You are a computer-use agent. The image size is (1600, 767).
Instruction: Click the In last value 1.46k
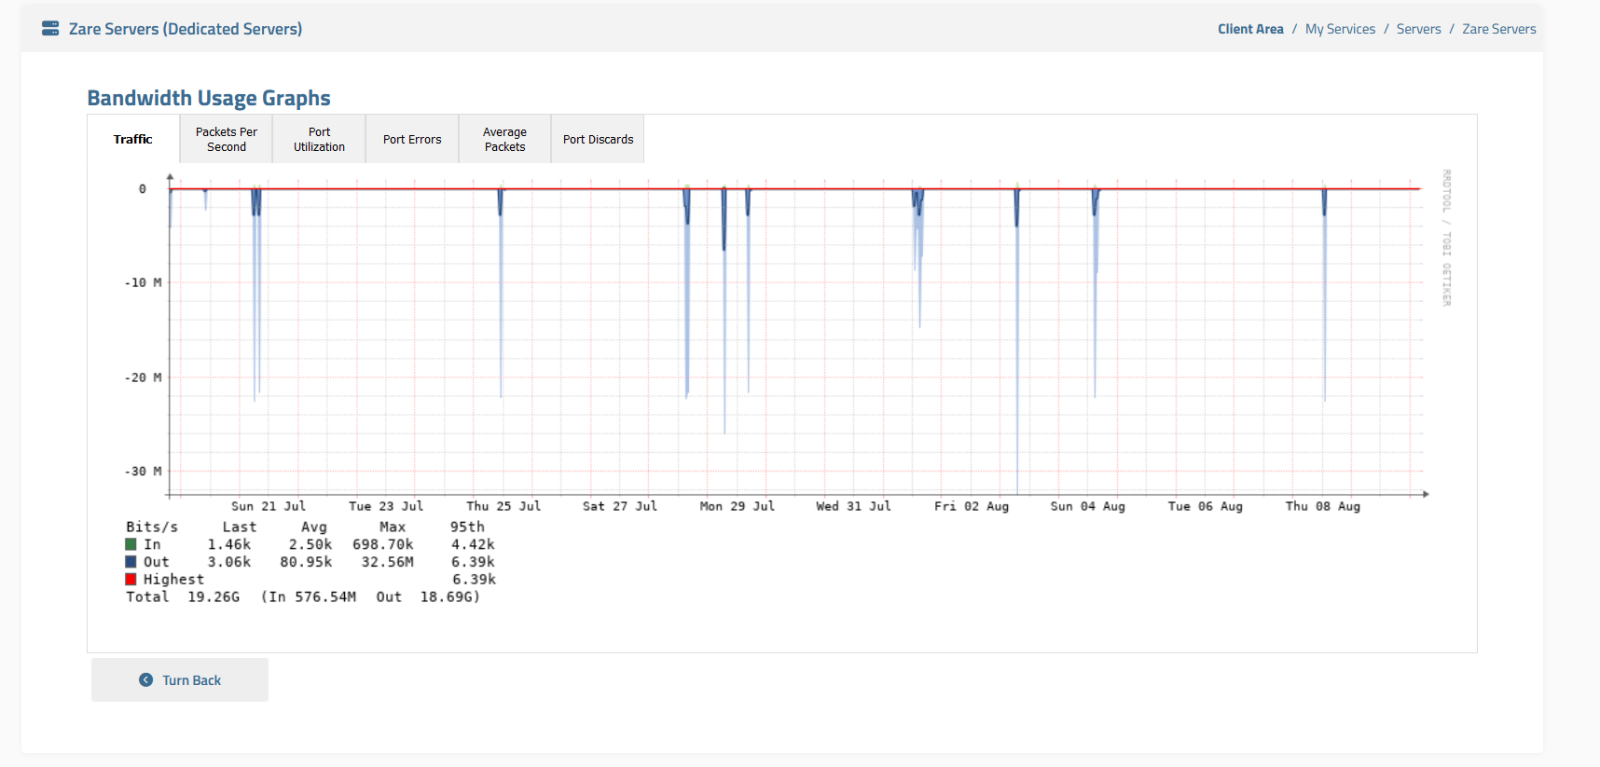coord(229,544)
